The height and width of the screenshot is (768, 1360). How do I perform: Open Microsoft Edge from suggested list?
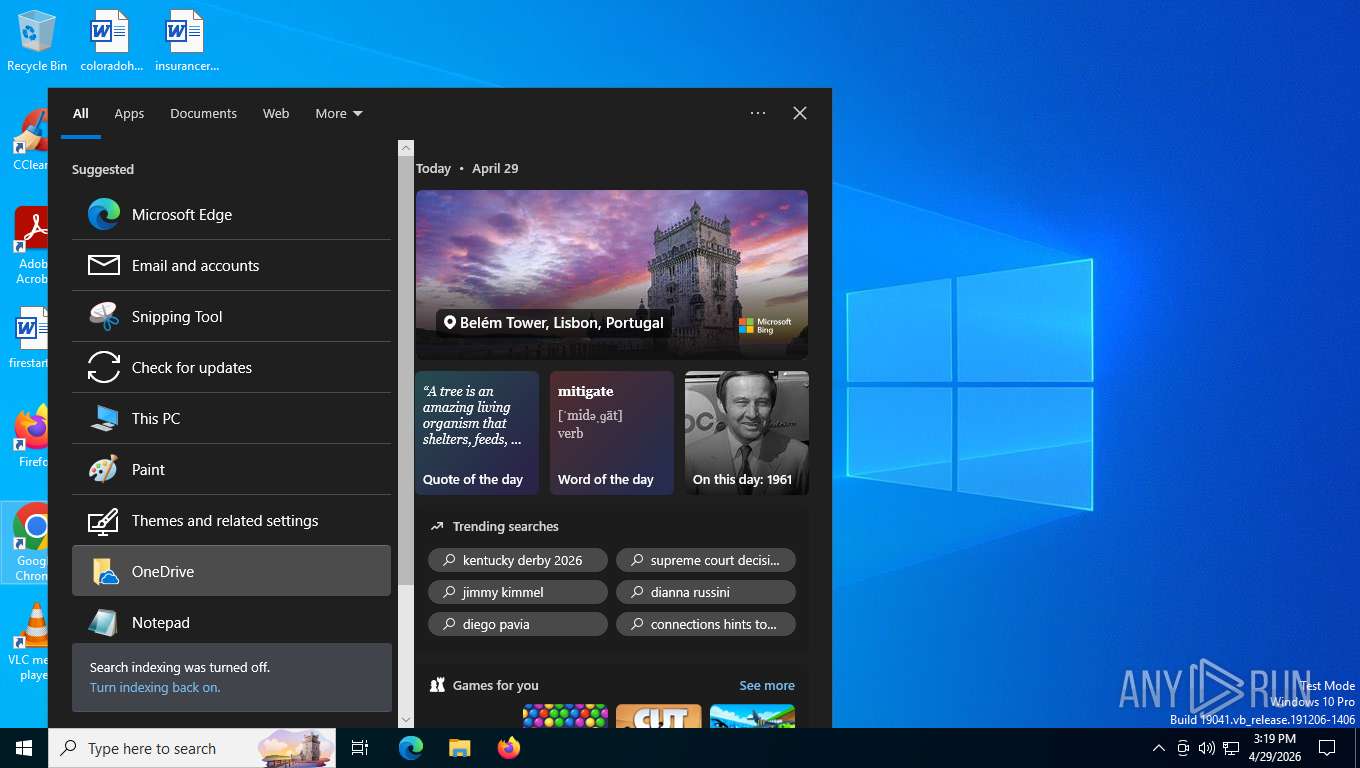[231, 214]
